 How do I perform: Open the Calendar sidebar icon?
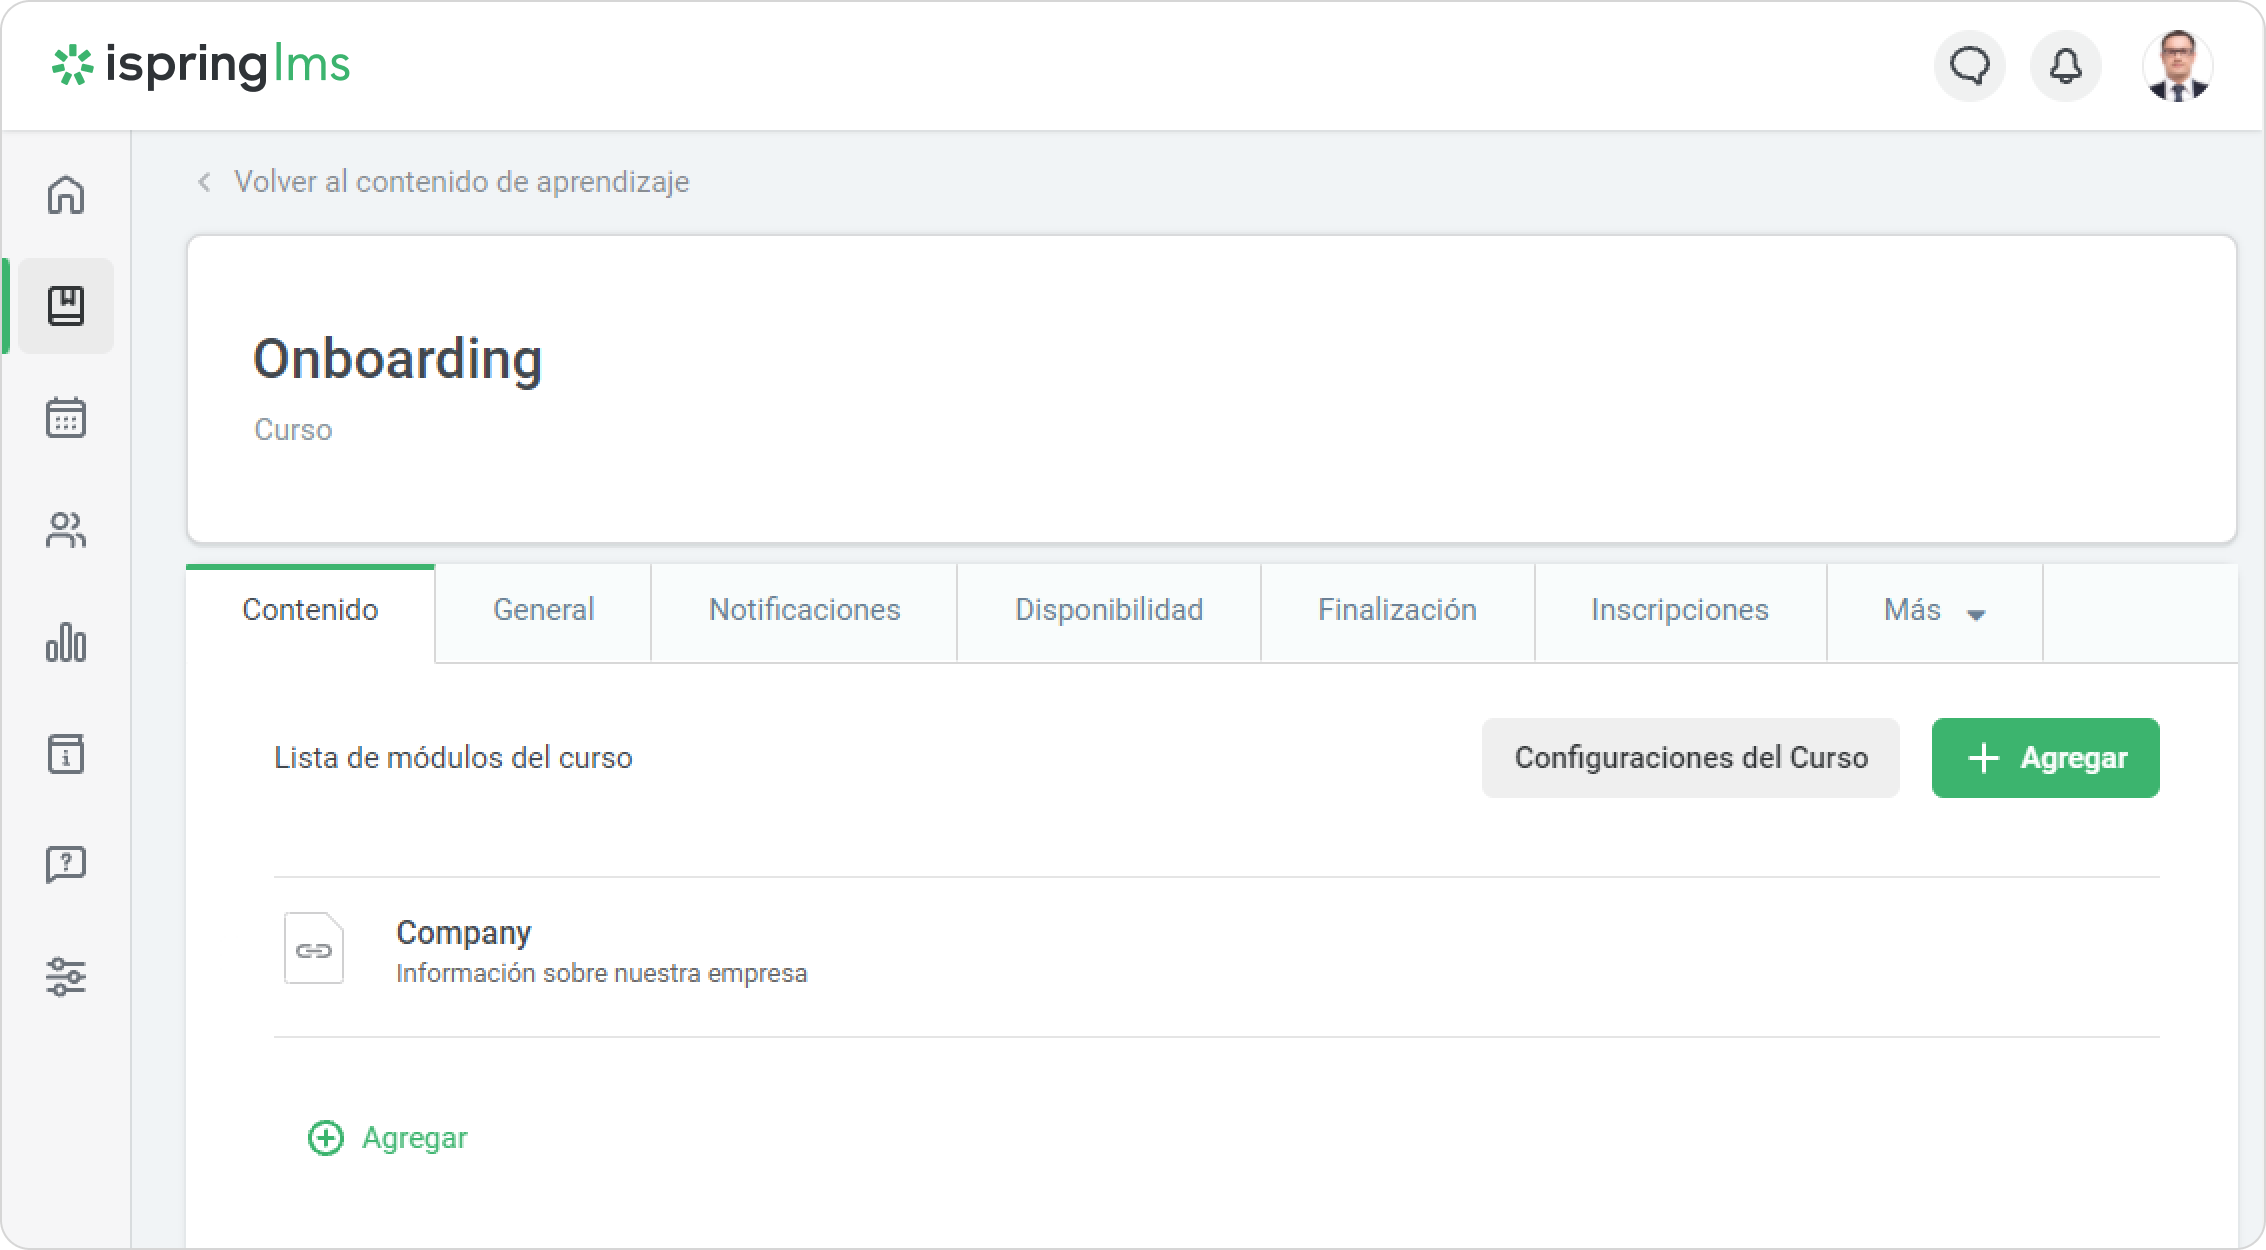pyautogui.click(x=66, y=418)
